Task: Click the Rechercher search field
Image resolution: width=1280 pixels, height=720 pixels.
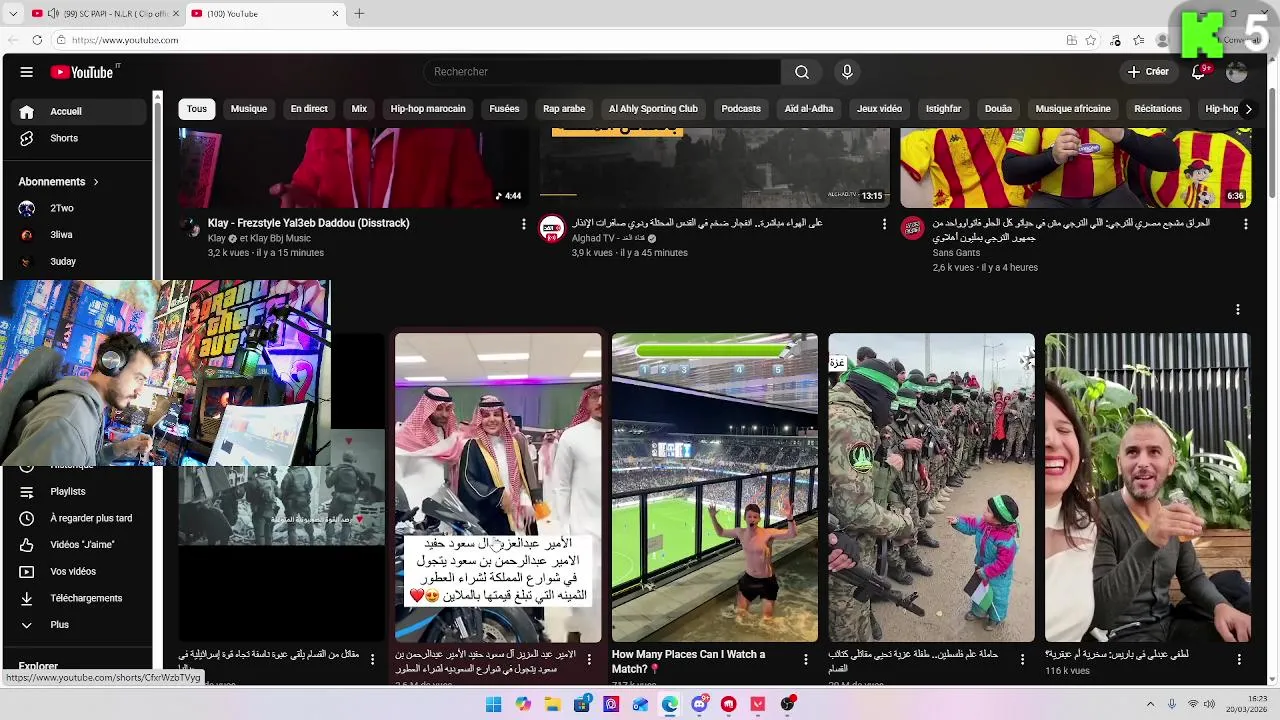Action: (602, 72)
